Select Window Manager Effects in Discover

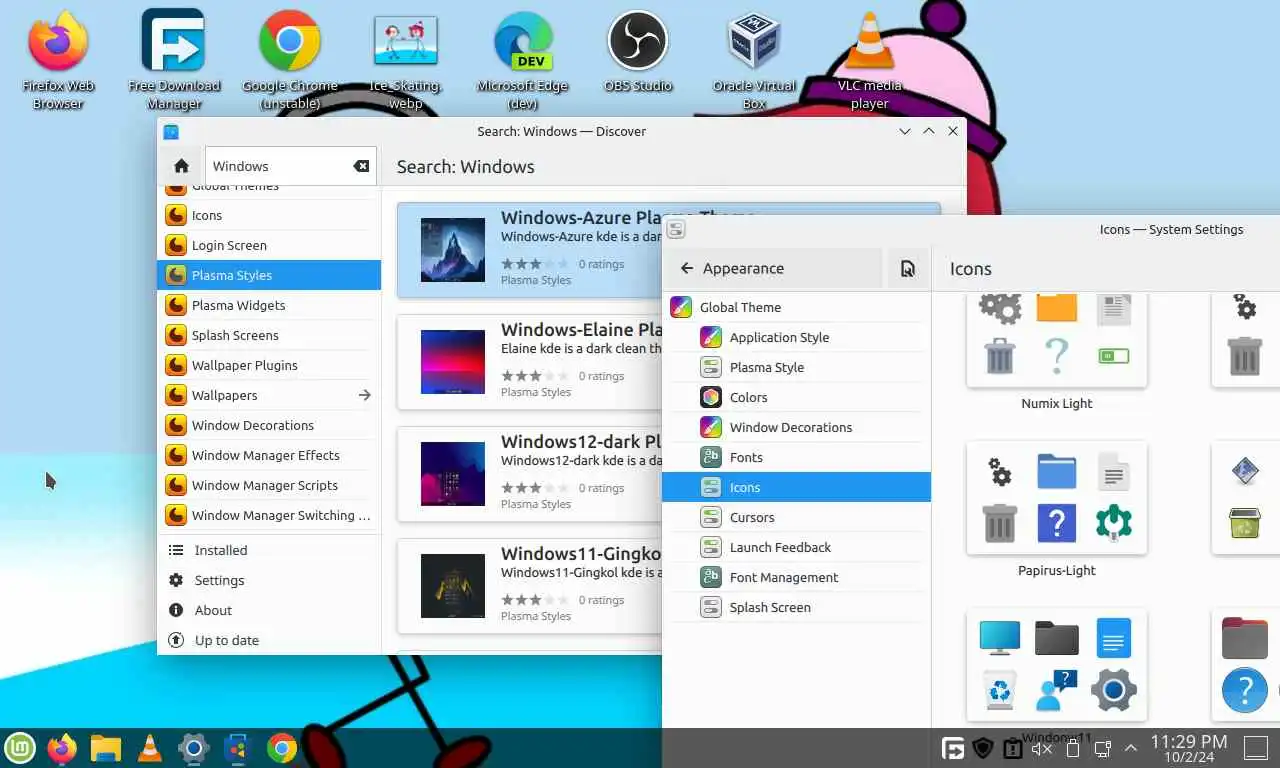[x=269, y=455]
